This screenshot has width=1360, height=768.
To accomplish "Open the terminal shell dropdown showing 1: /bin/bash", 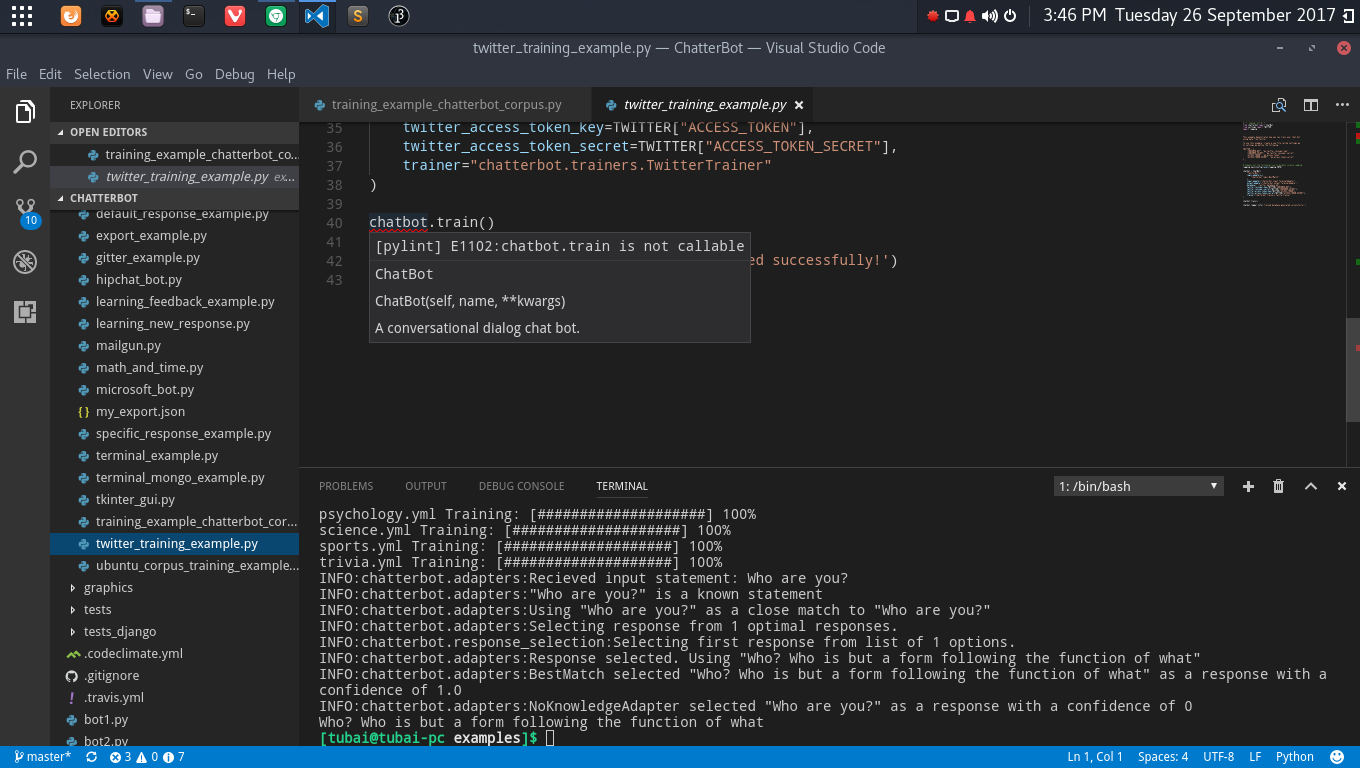I will [1138, 486].
